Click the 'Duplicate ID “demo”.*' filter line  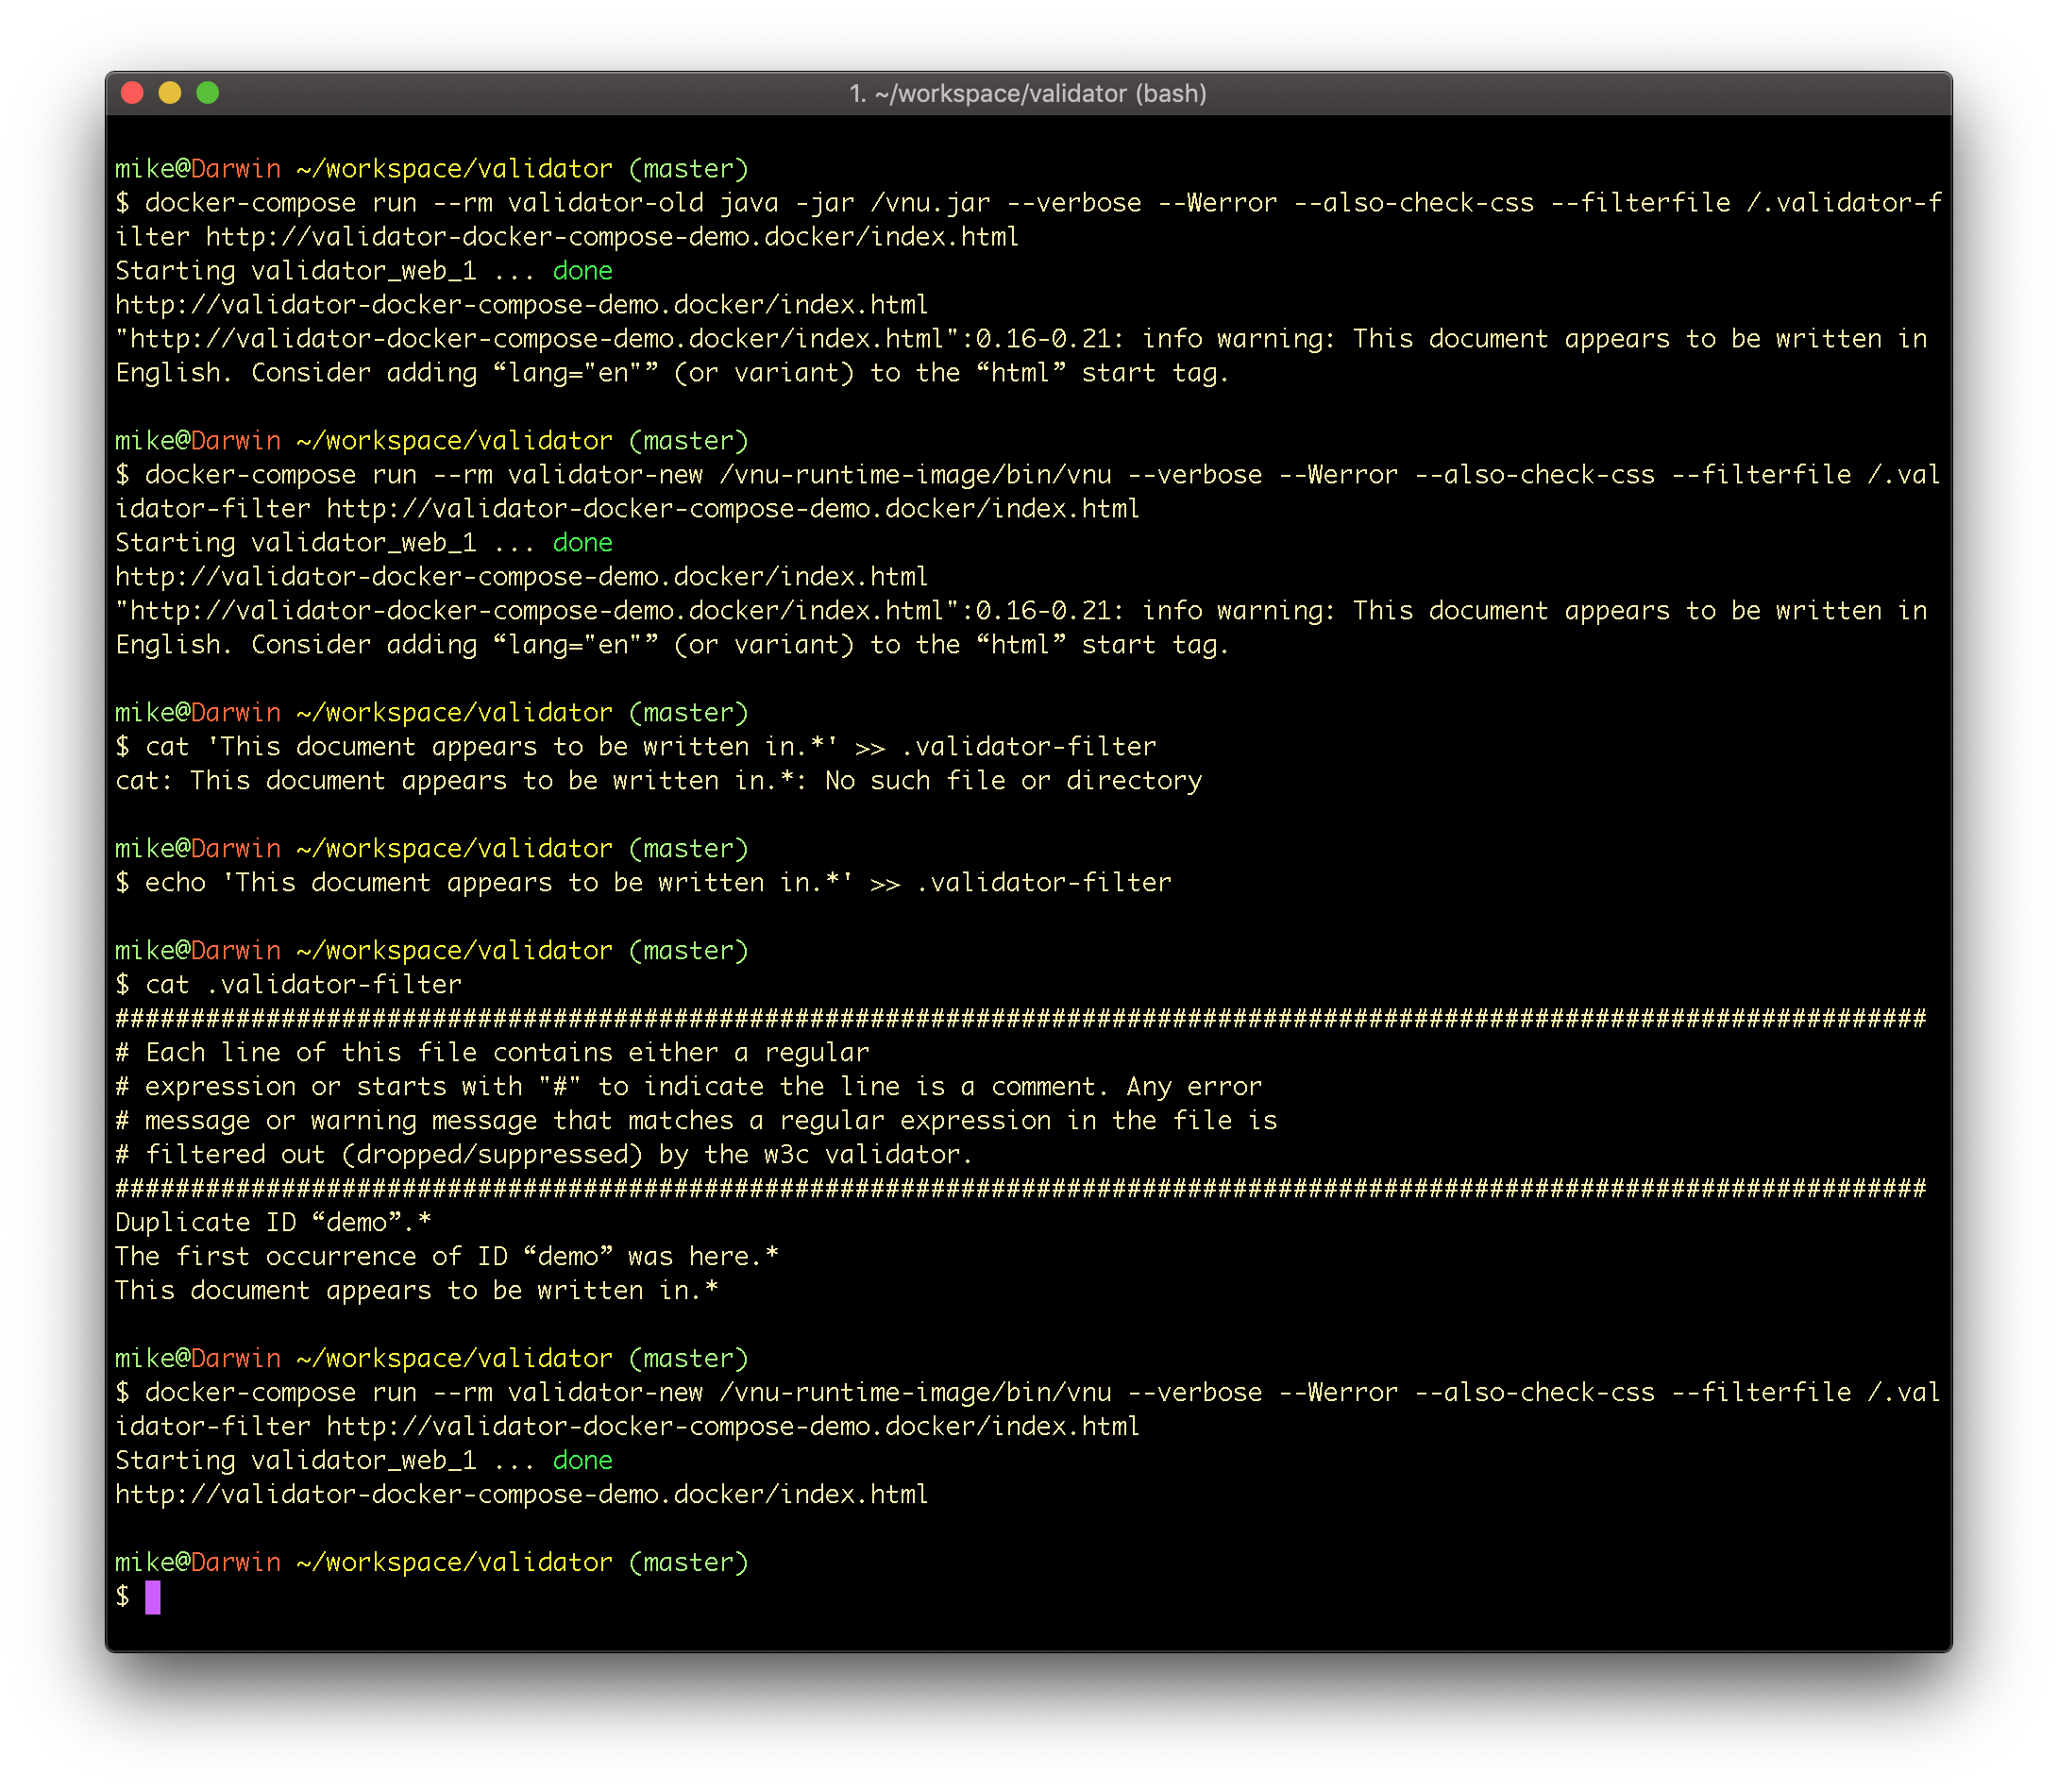click(x=273, y=1223)
